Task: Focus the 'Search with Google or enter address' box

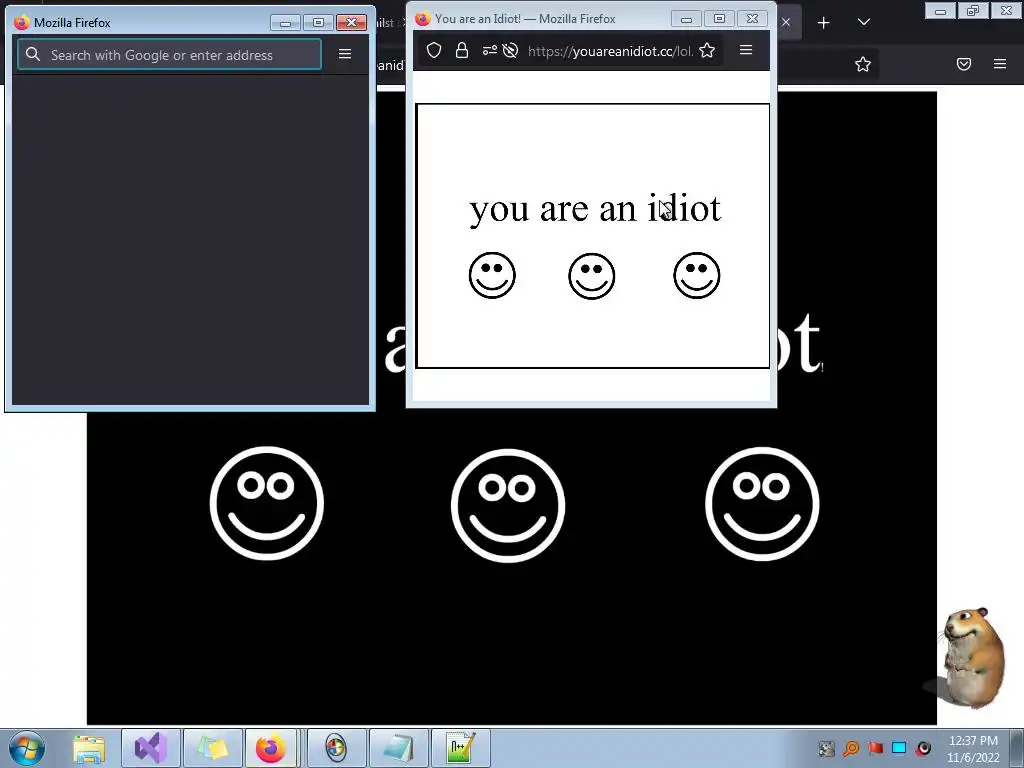Action: point(170,55)
